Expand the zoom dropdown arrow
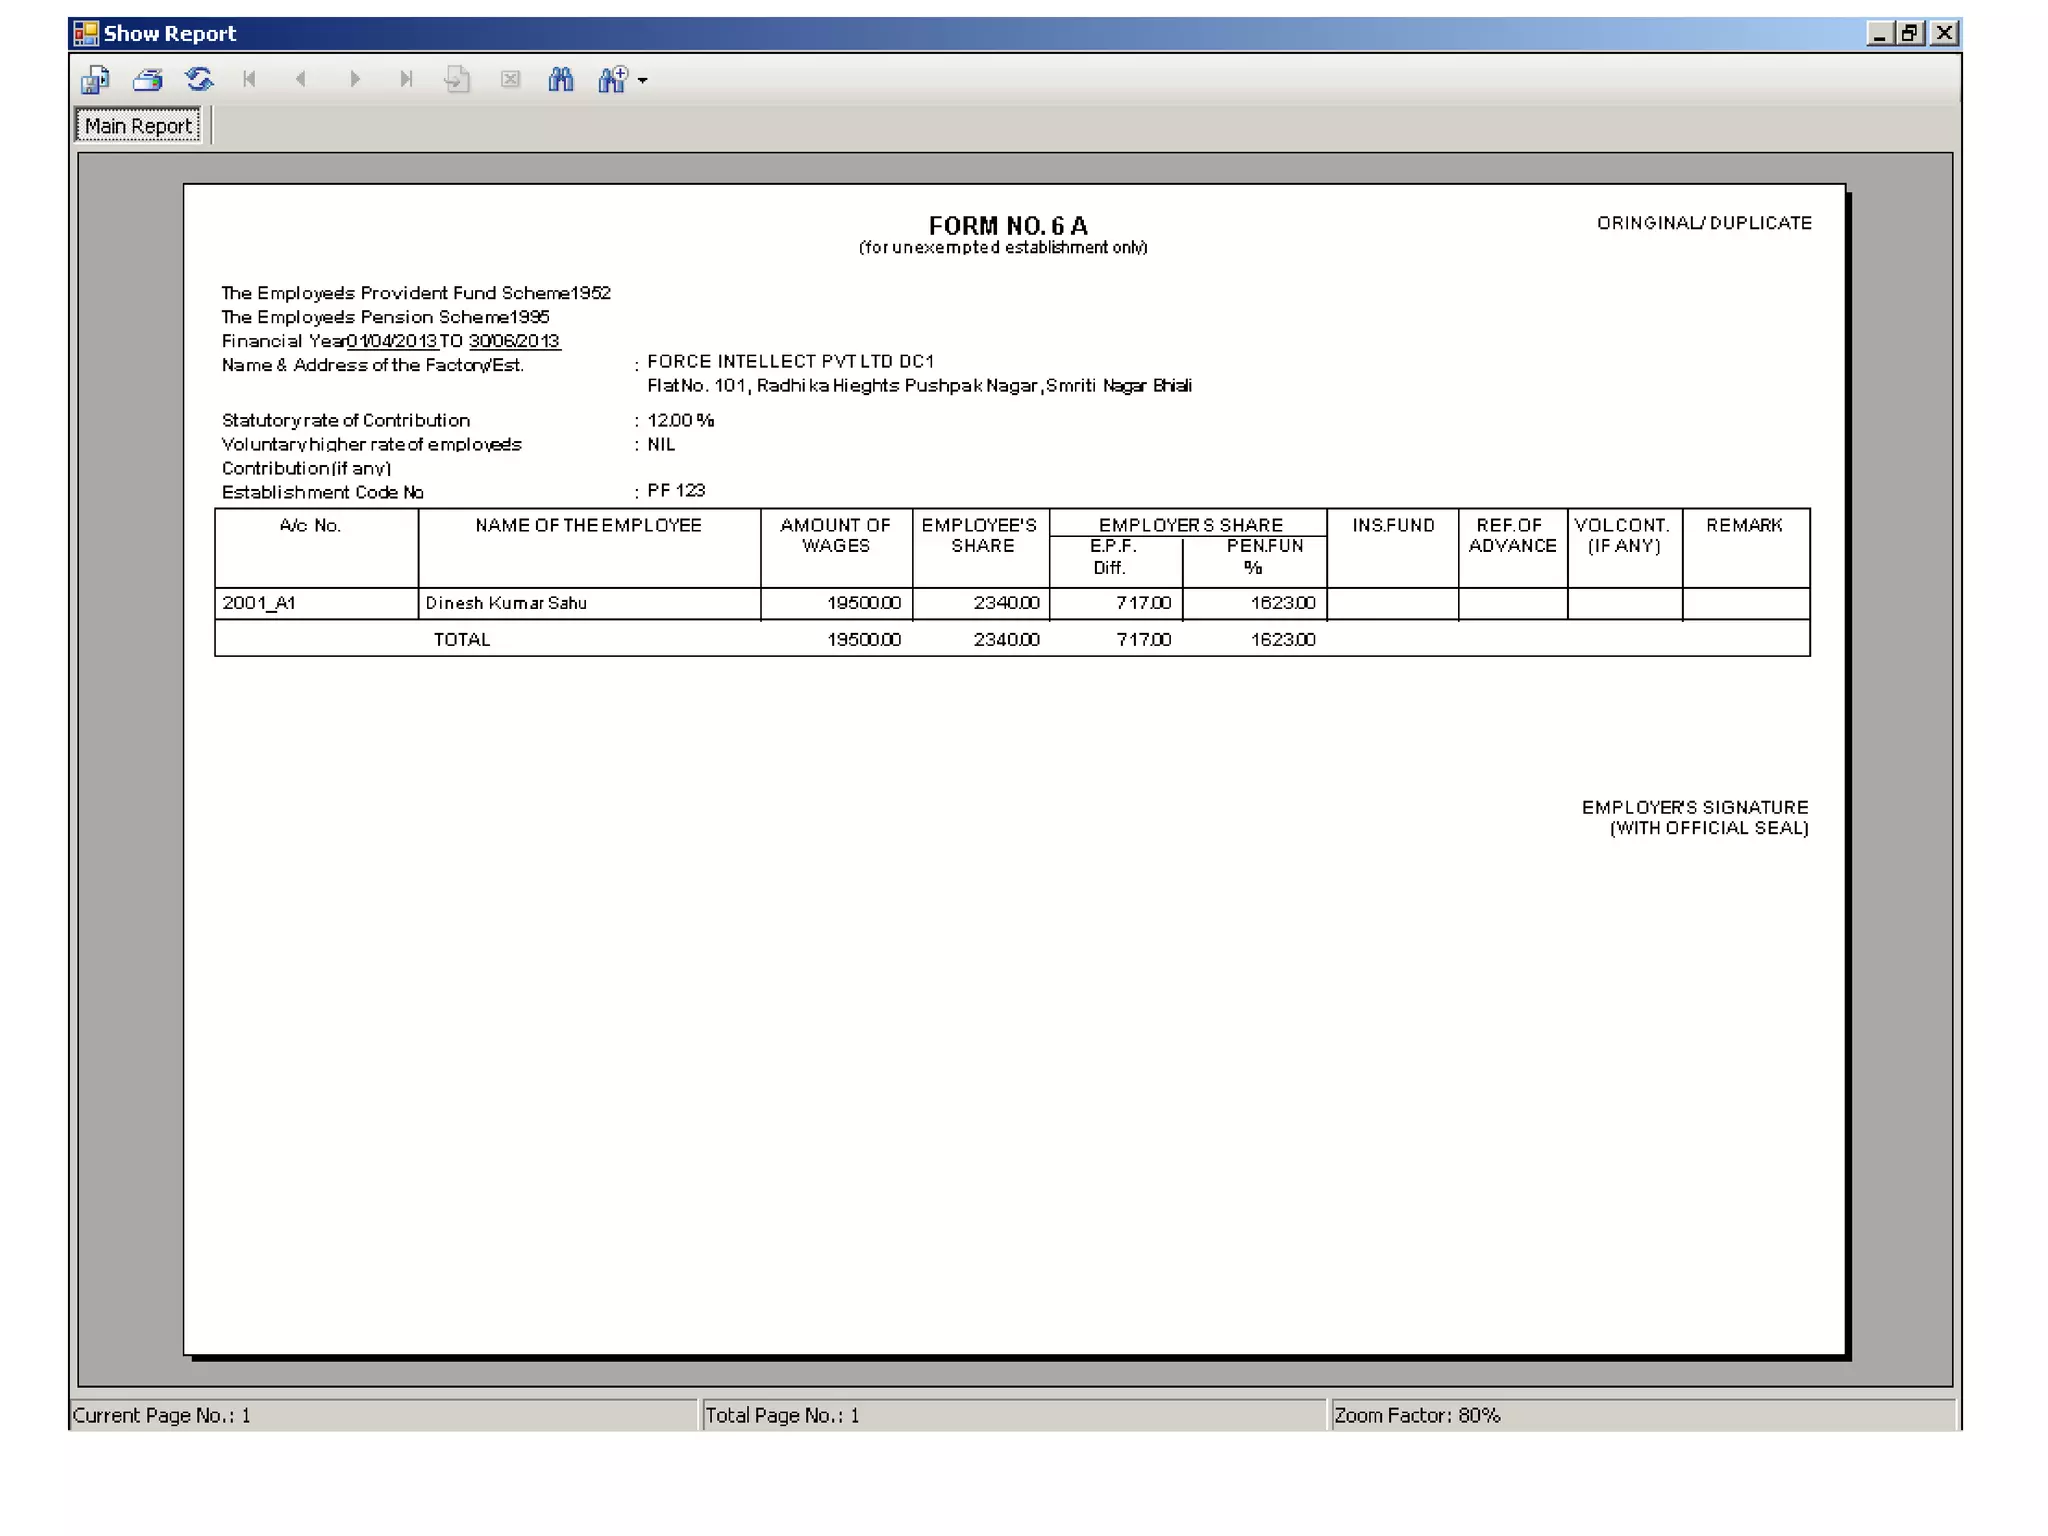Image resolution: width=2048 pixels, height=1536 pixels. [643, 80]
